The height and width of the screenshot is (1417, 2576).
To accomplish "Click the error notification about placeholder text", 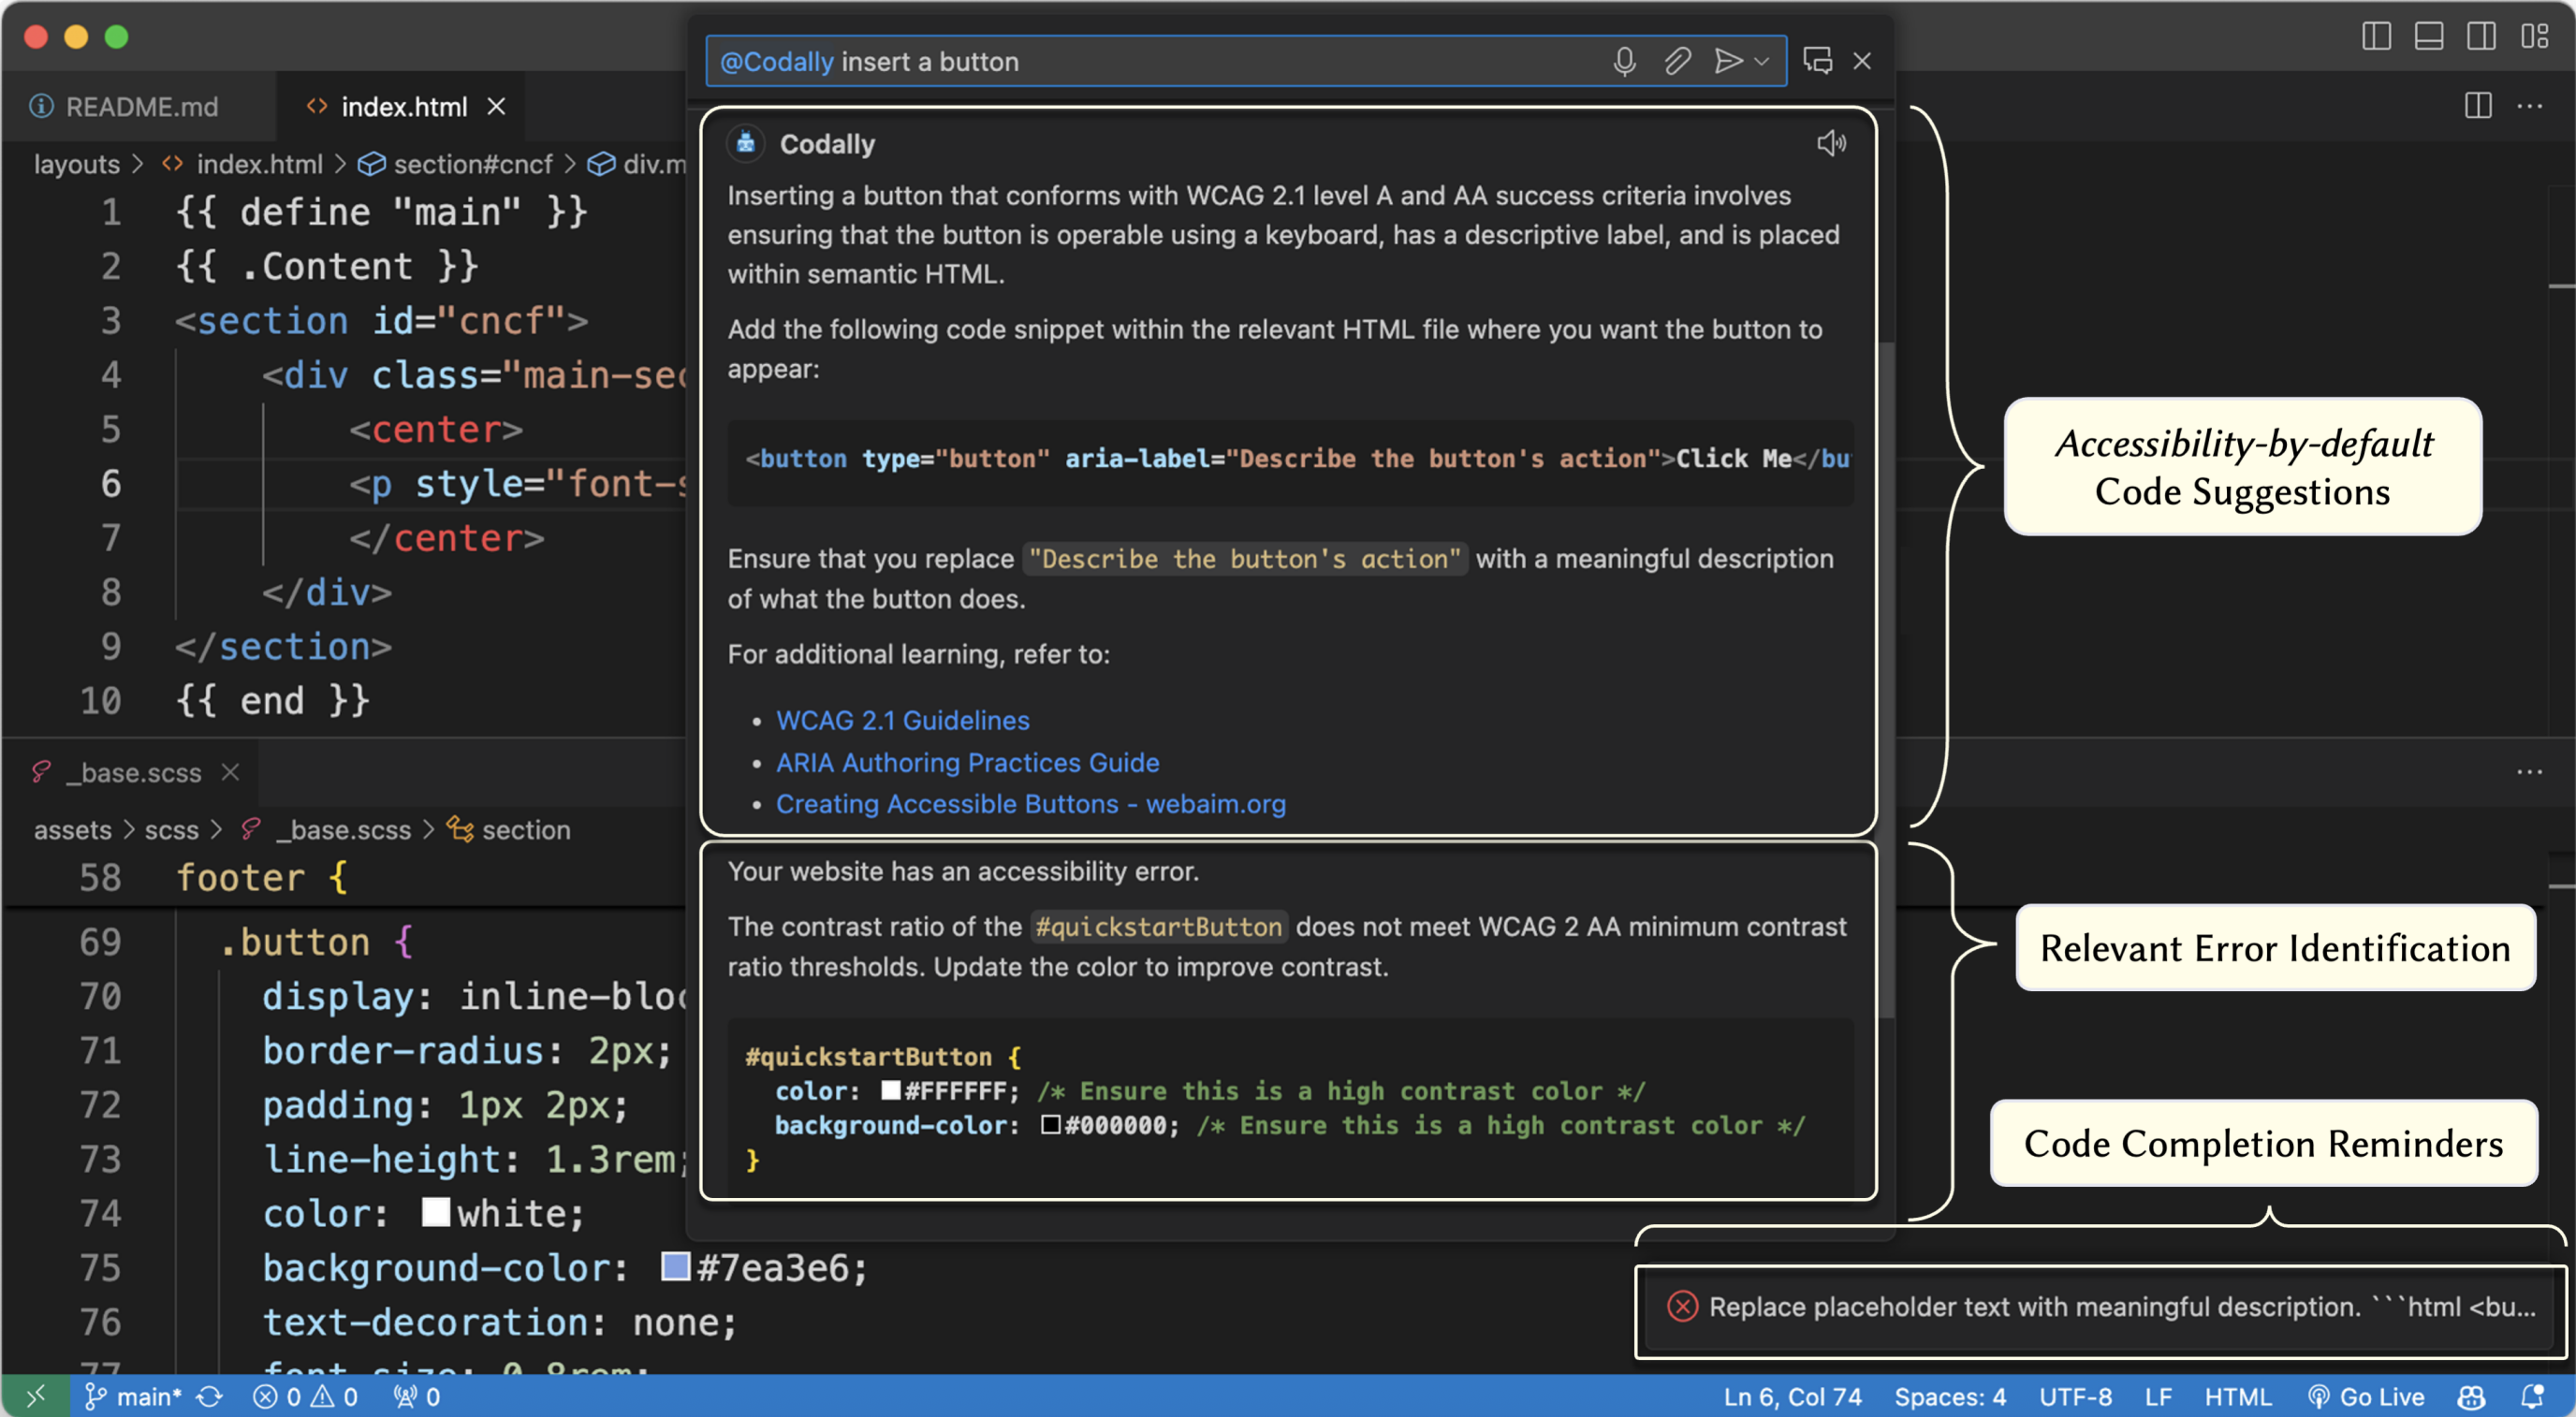I will click(2101, 1307).
